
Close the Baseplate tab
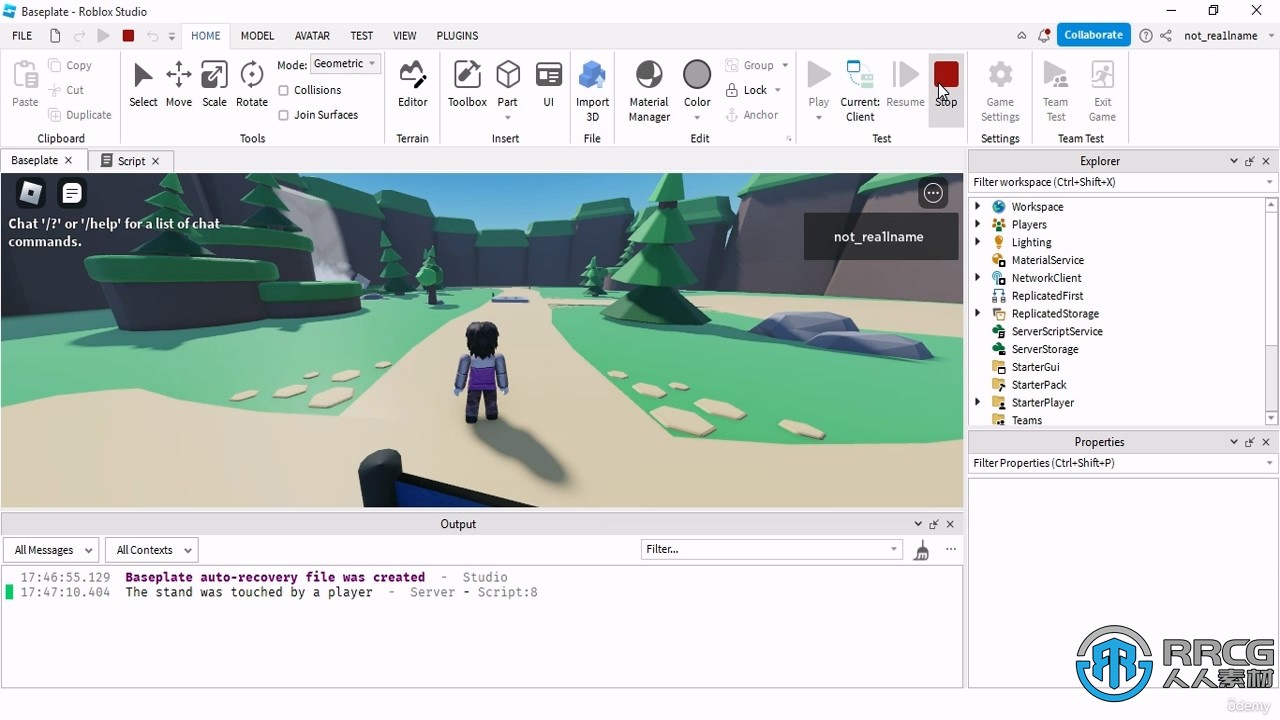tap(68, 160)
